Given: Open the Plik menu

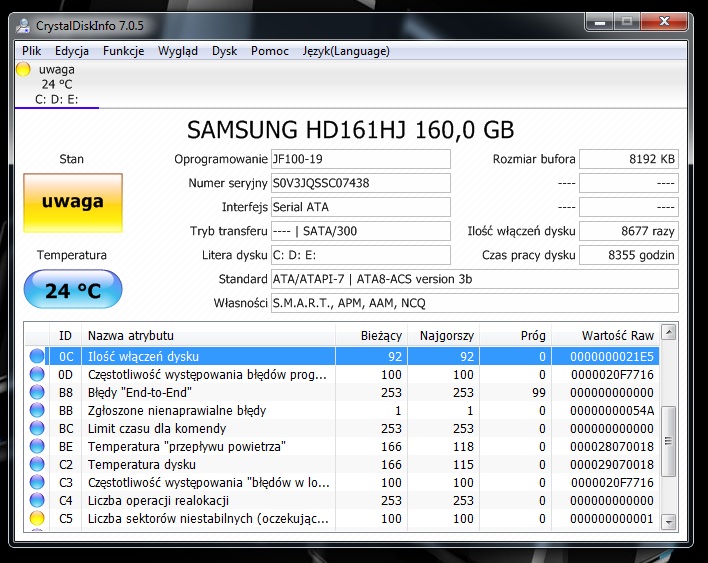Looking at the screenshot, I should pos(32,51).
